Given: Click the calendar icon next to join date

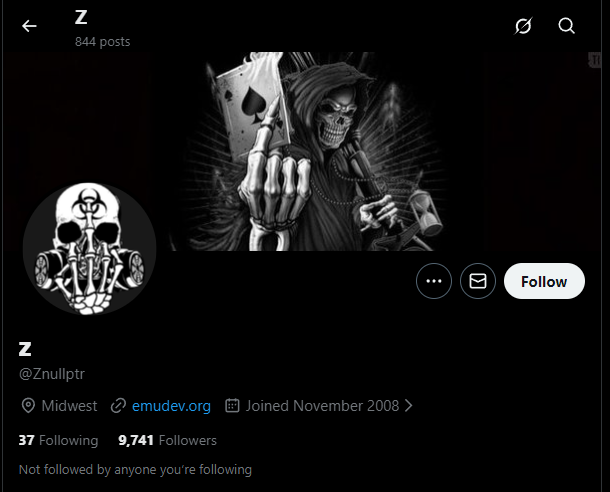Looking at the screenshot, I should [x=232, y=405].
